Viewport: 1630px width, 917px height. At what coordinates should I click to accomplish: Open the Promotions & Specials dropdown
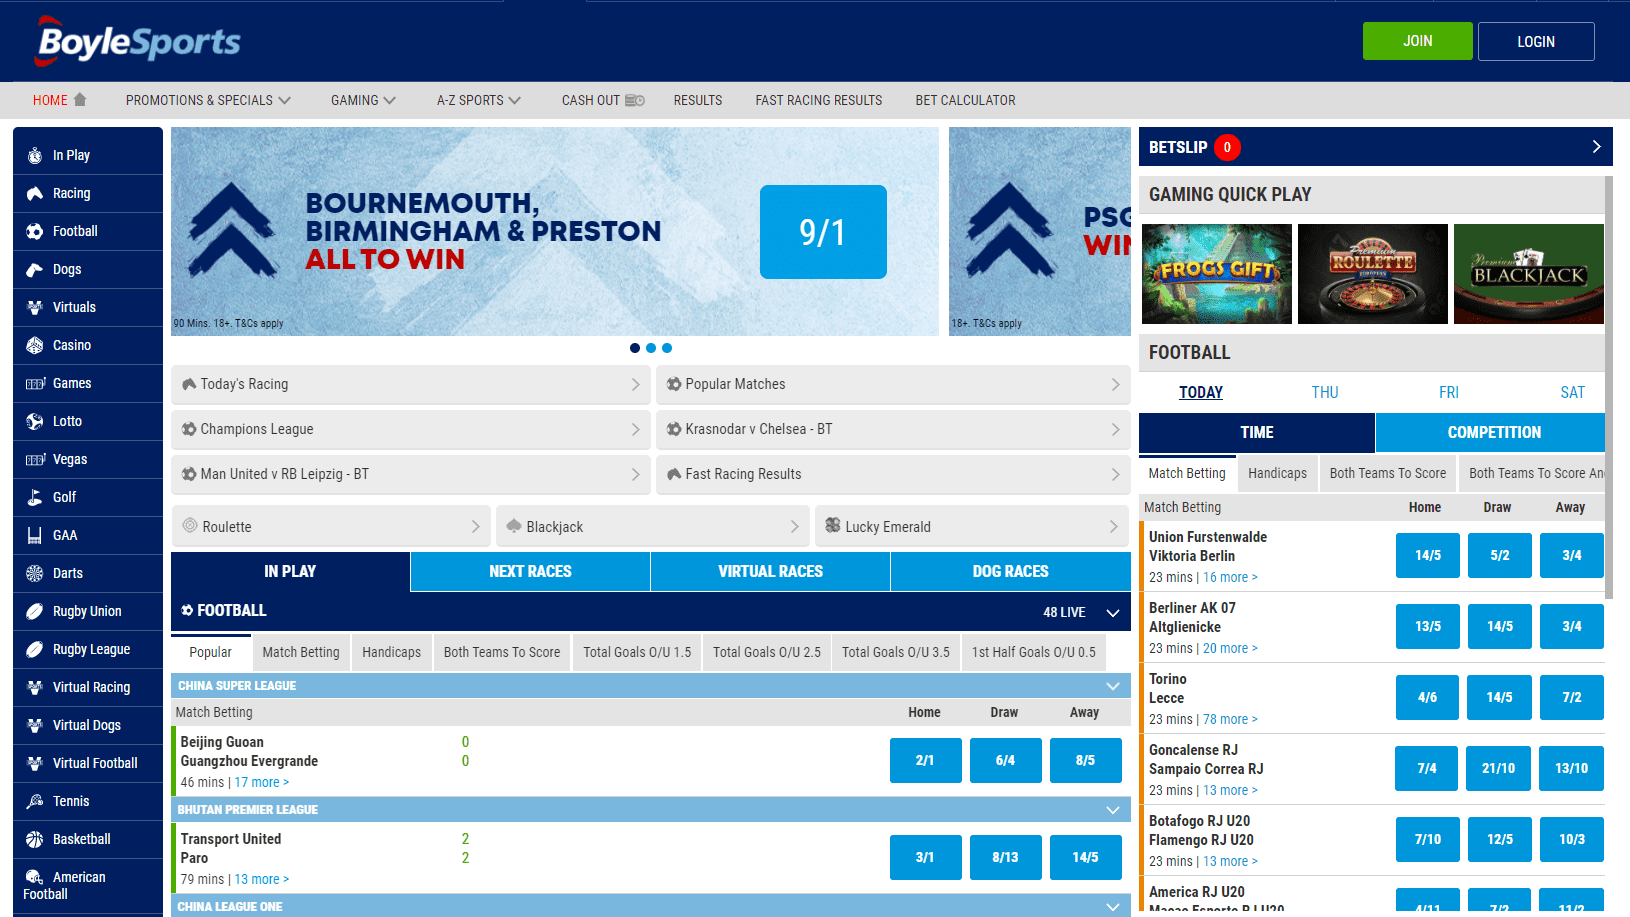click(208, 100)
